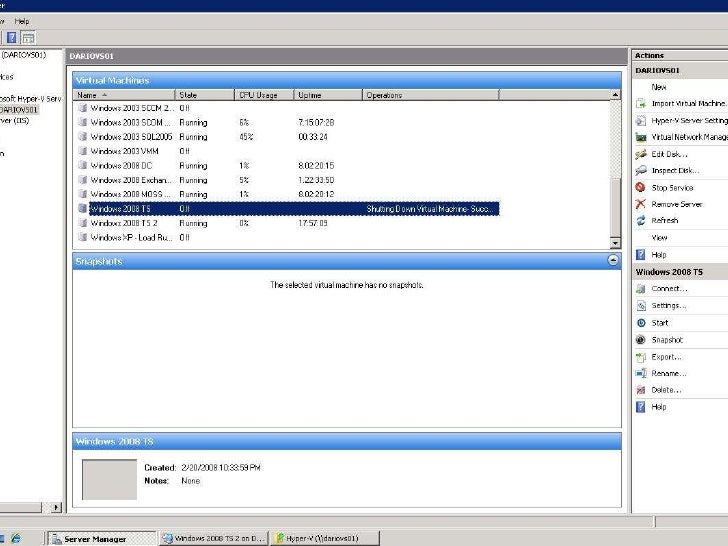This screenshot has height=546, width=728.
Task: Click the red Stop Service icon
Action: pyautogui.click(x=641, y=188)
